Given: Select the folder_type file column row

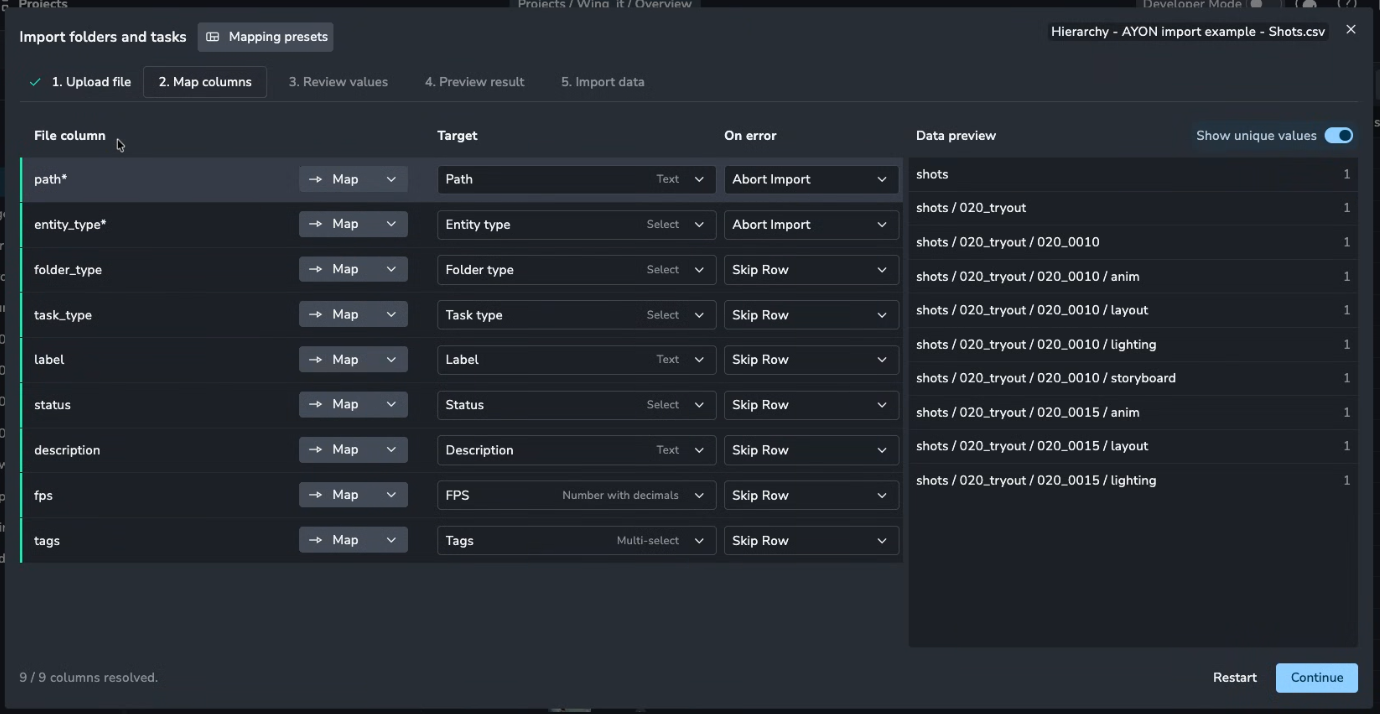Looking at the screenshot, I should 461,269.
